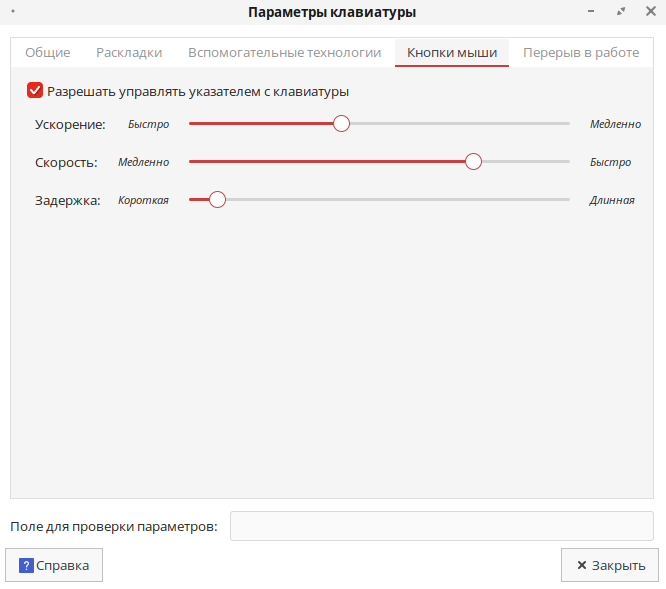Screen dimensions: 666x589
Task: Select the Кнопки мыши tab
Action: coord(452,52)
